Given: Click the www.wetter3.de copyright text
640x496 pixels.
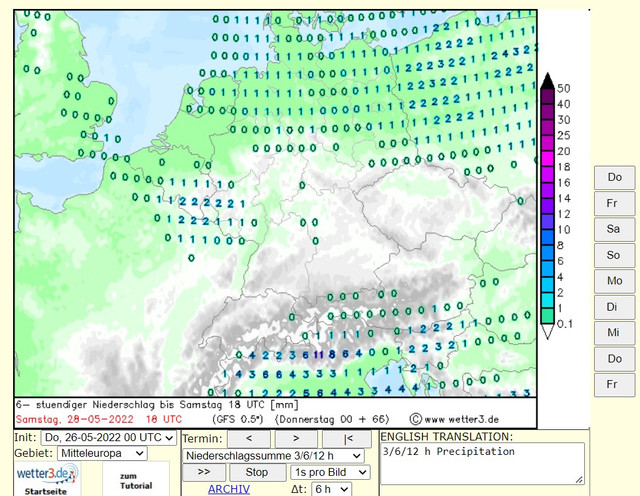Looking at the screenshot, I should pyautogui.click(x=454, y=420).
